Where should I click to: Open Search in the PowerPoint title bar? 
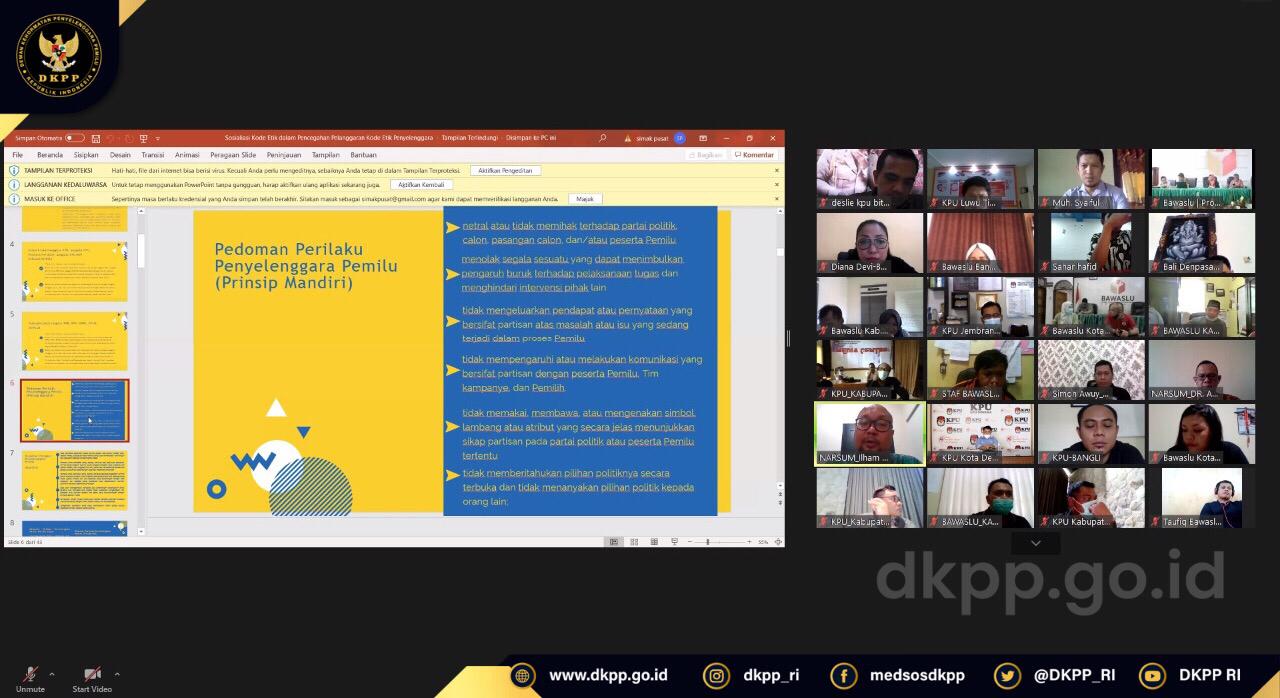tap(601, 138)
